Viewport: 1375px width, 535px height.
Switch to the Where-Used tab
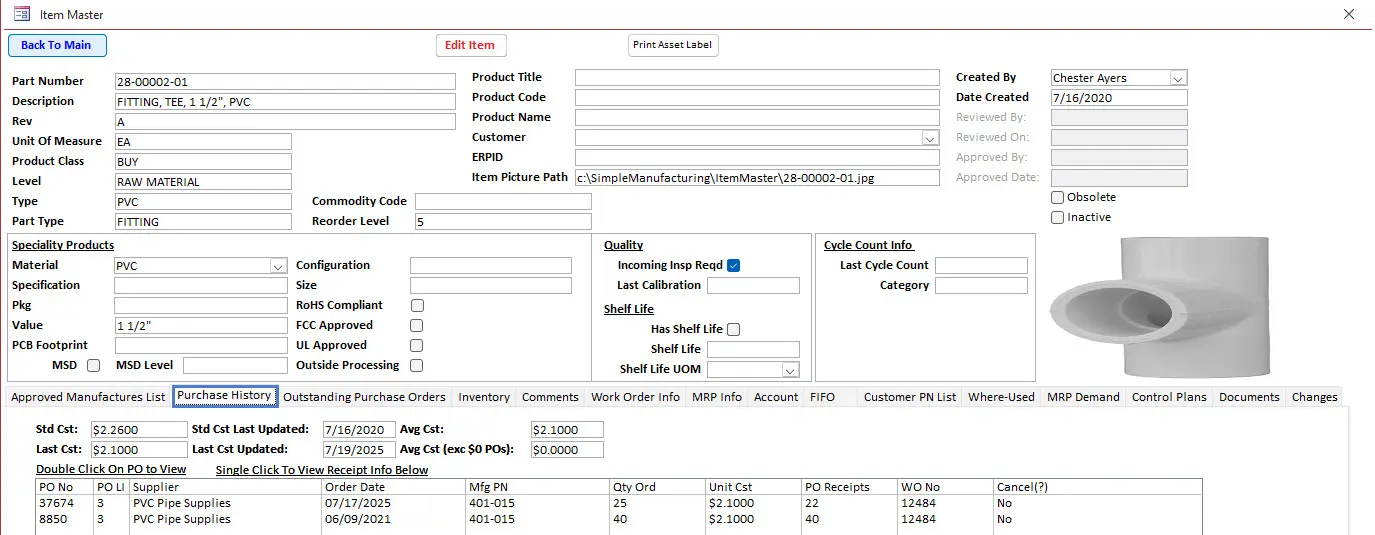pos(1001,397)
